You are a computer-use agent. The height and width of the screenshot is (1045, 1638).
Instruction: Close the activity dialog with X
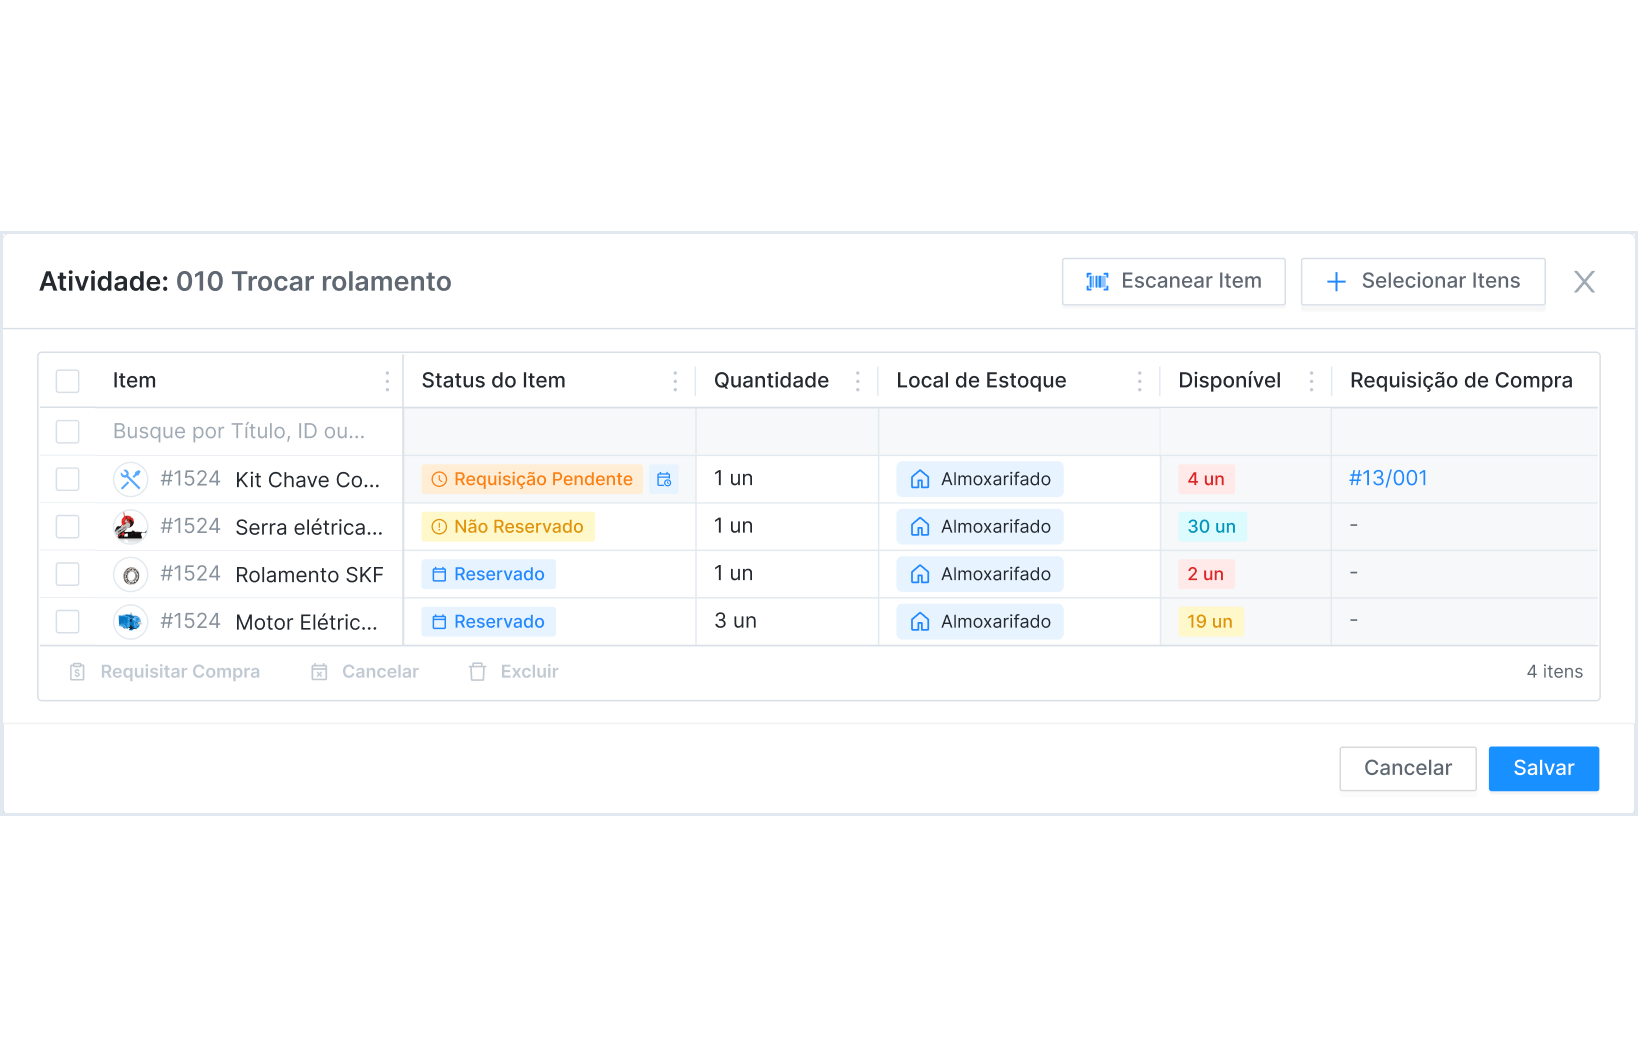1584,282
